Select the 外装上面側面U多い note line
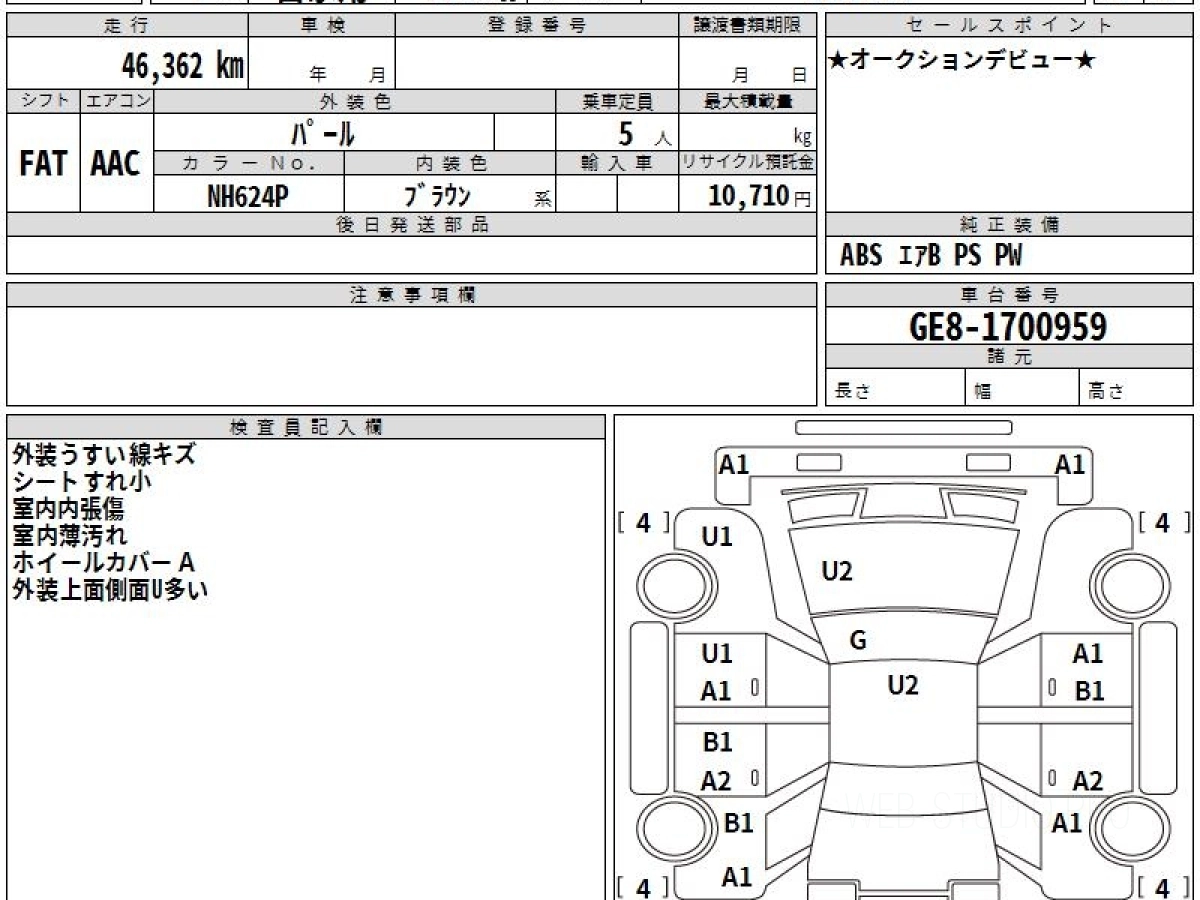Screen dimensions: 1200x900 click(110, 589)
